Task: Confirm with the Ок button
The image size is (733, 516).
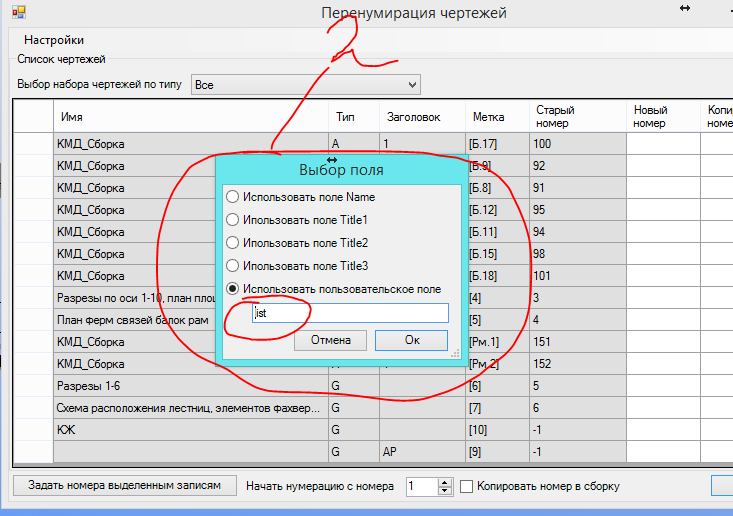Action: [x=411, y=340]
